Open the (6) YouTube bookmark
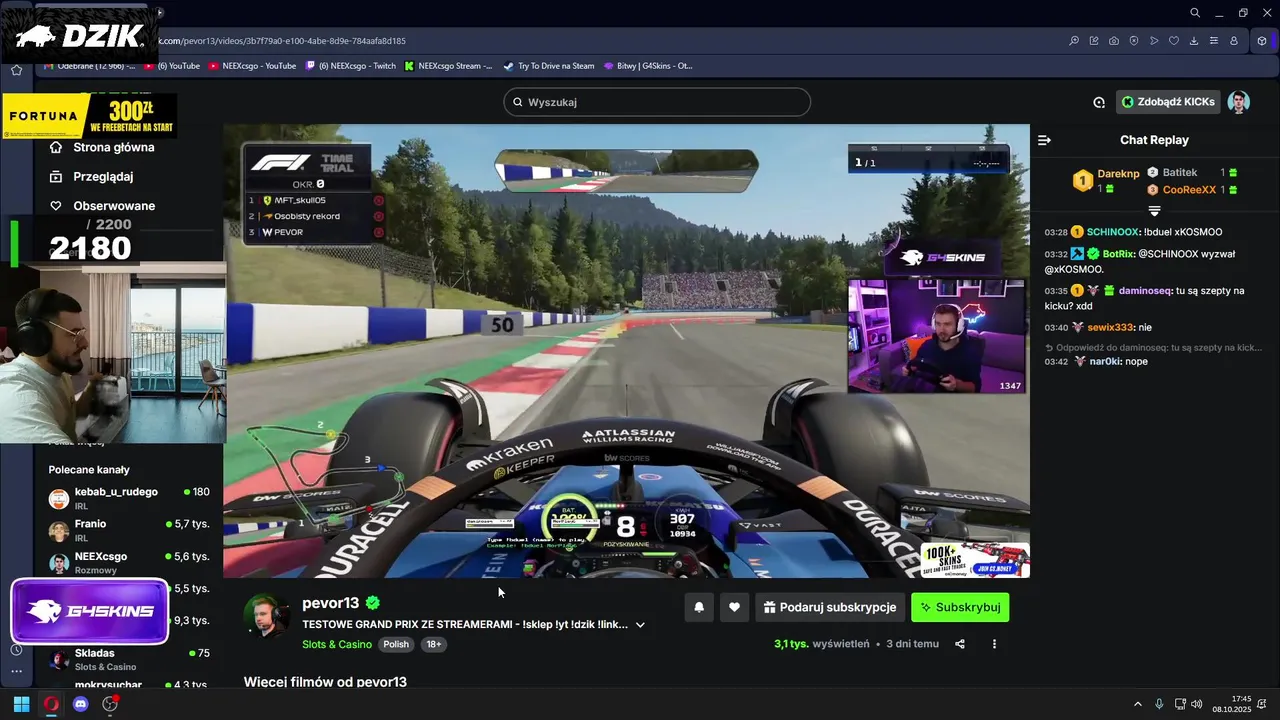 [x=172, y=66]
